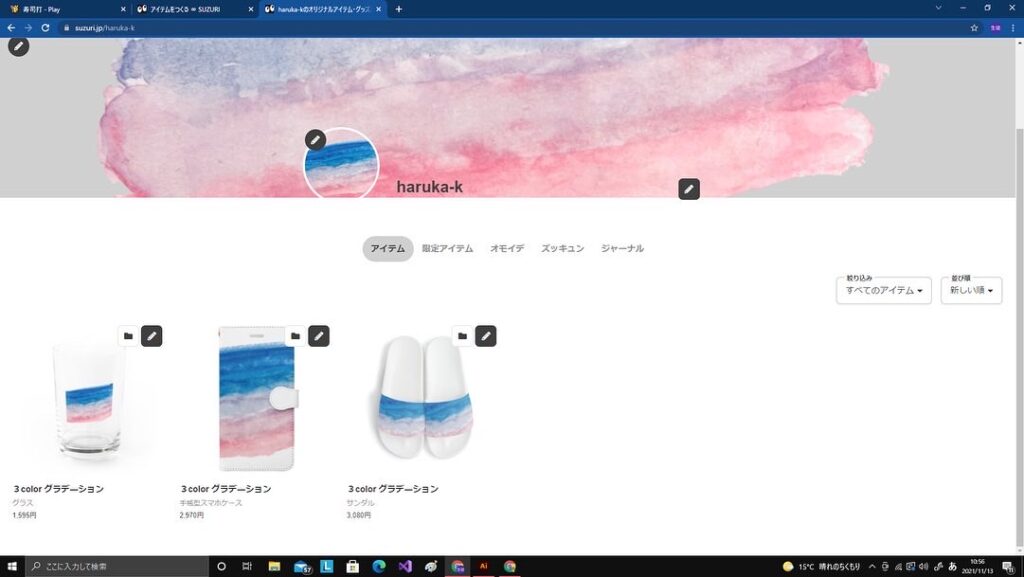Edit the 手帳型スマホケース item via pencil icon
The image size is (1024, 577).
click(x=318, y=336)
